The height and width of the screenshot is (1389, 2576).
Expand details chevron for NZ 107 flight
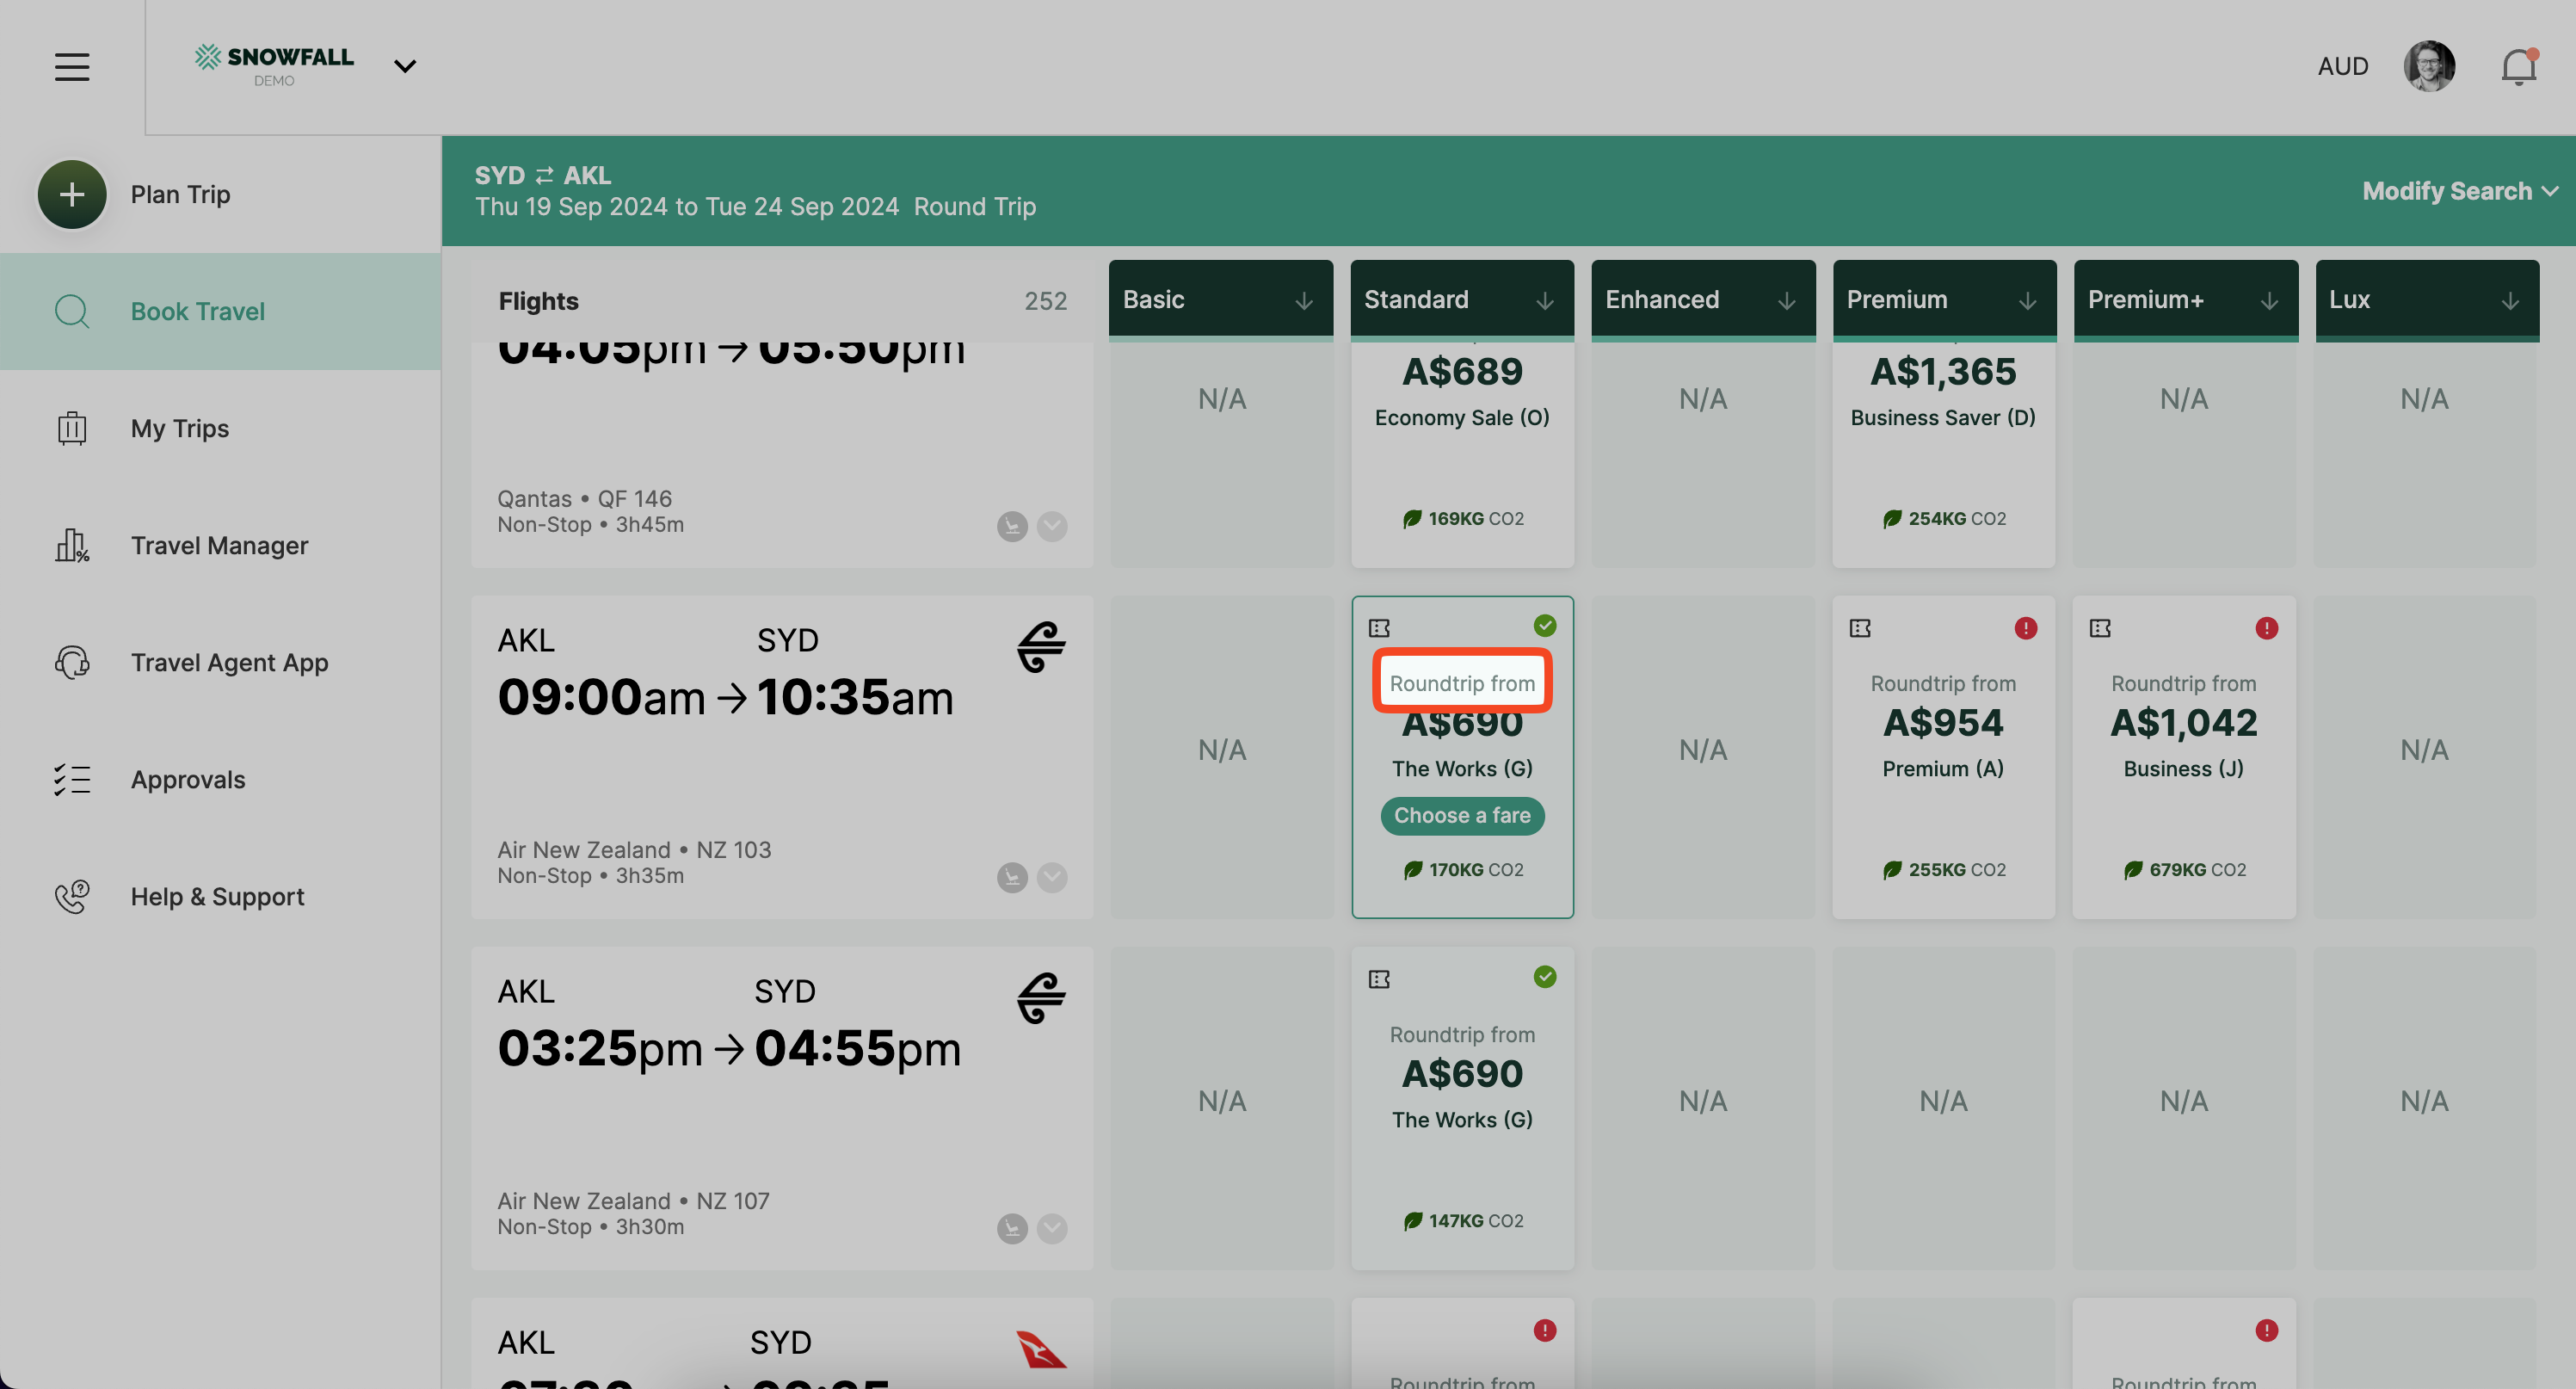tap(1051, 1228)
